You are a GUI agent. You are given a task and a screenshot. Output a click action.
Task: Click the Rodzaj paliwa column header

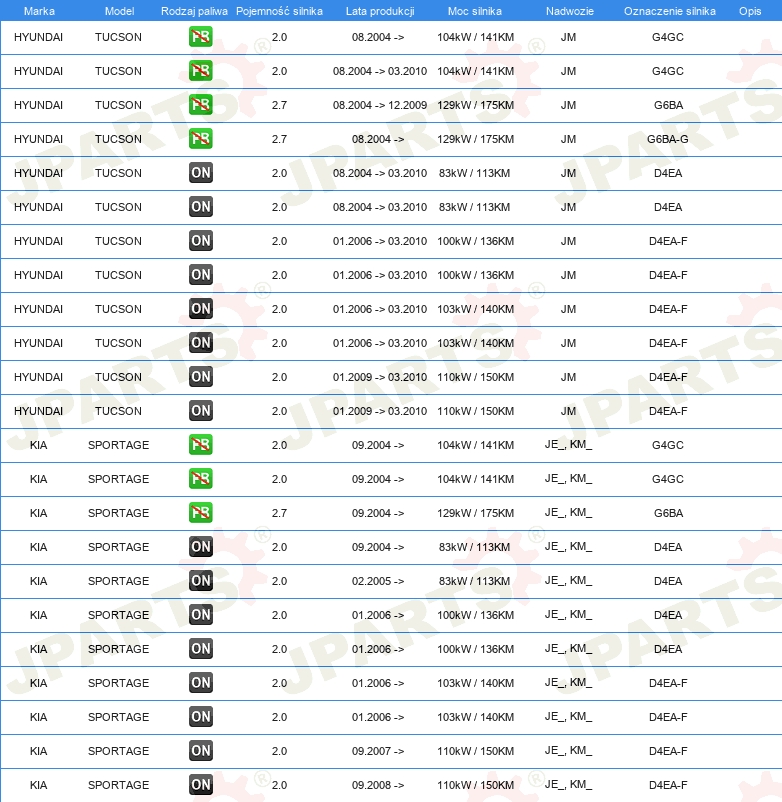pos(194,11)
